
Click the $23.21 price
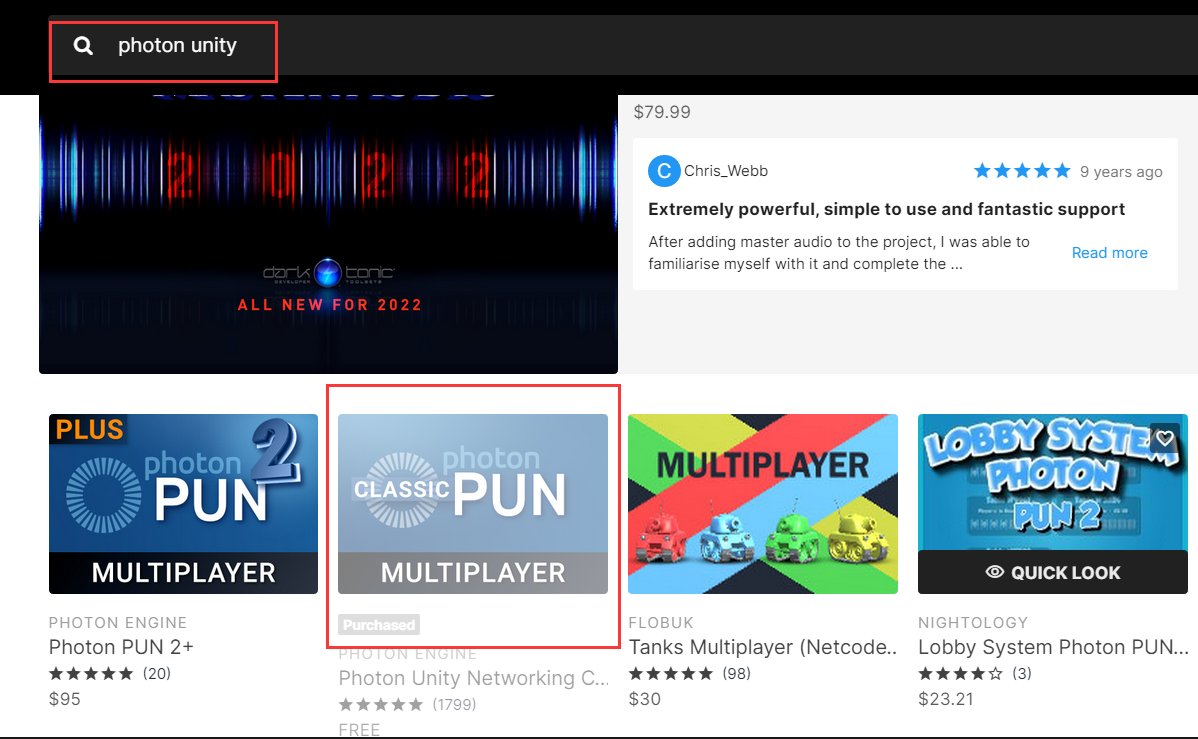[946, 699]
